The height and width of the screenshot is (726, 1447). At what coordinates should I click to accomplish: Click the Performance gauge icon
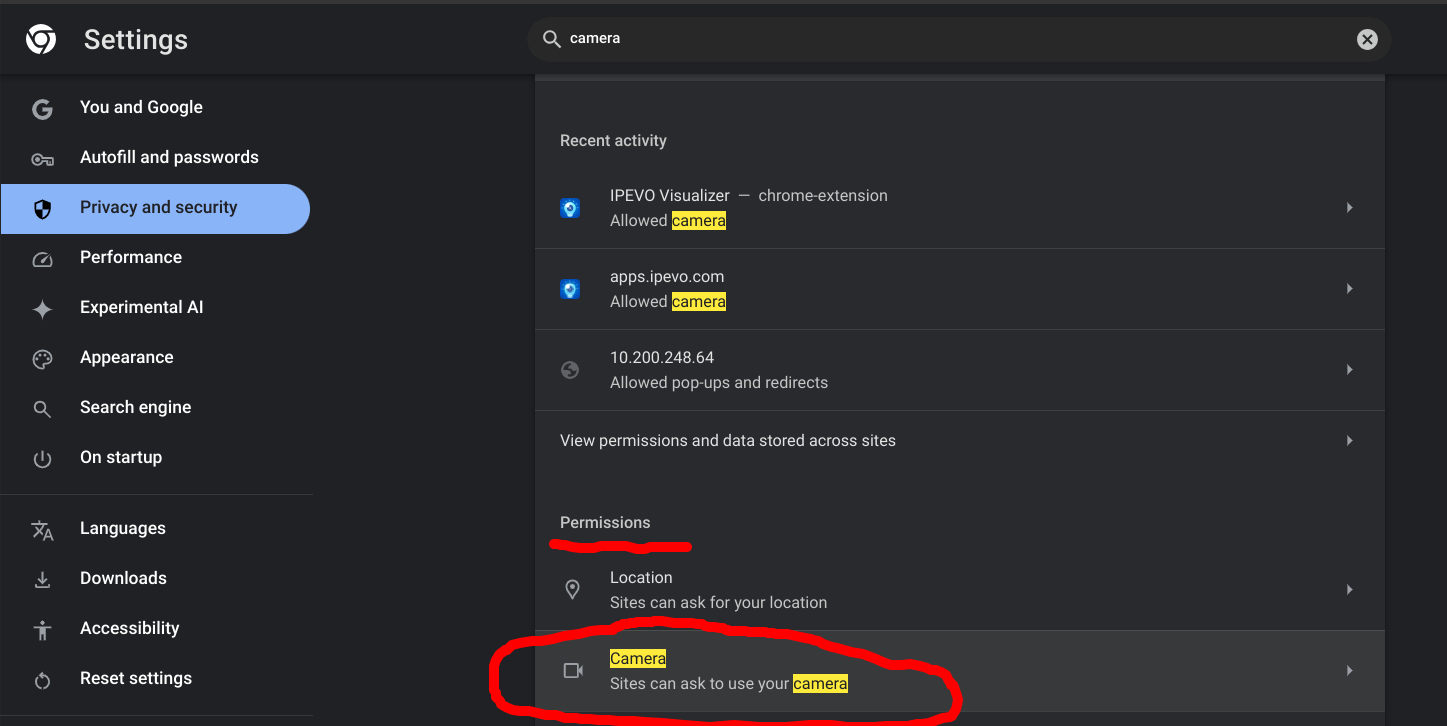(x=42, y=258)
